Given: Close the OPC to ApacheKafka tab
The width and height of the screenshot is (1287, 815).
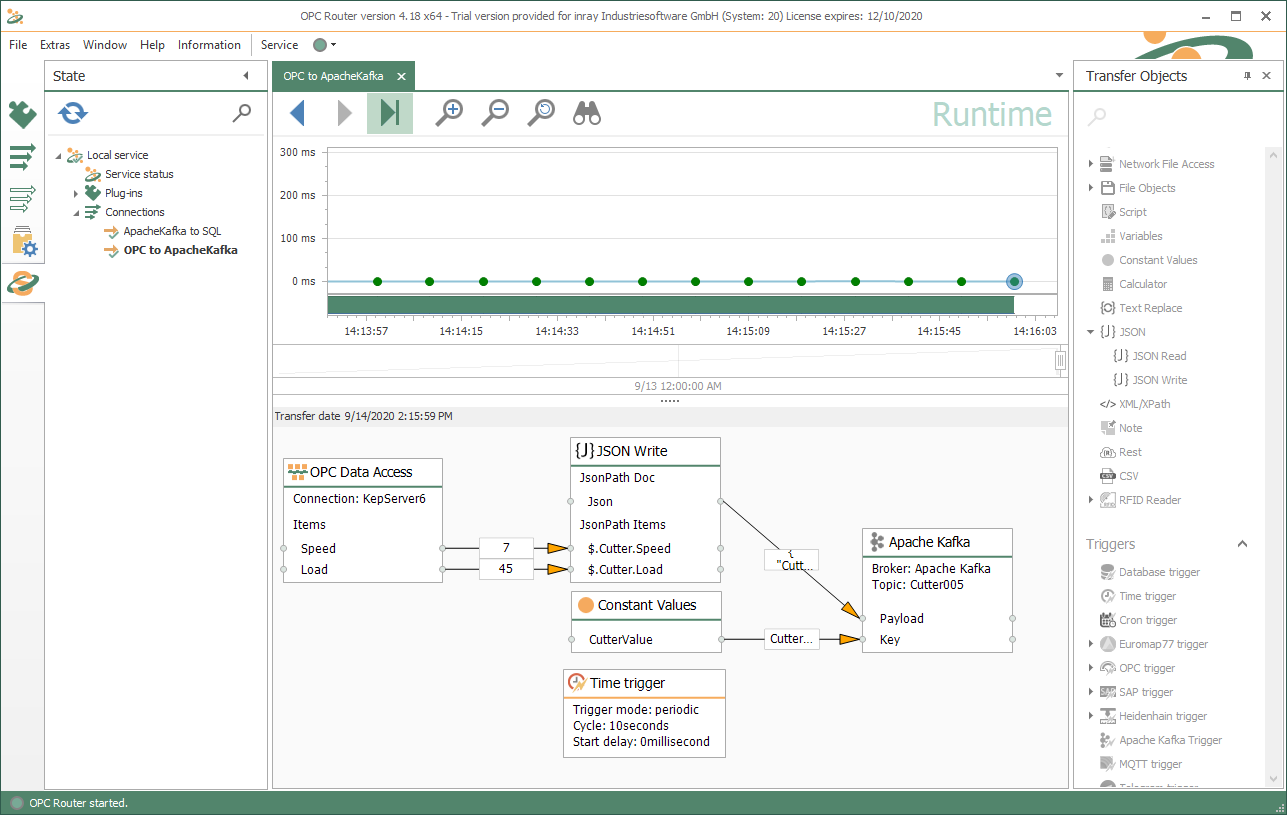Looking at the screenshot, I should click(402, 76).
